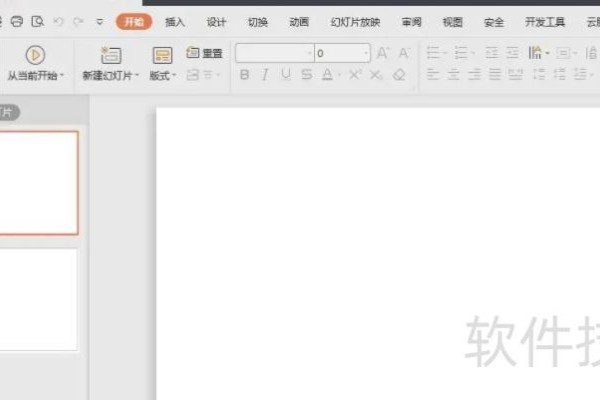The width and height of the screenshot is (600, 400).
Task: Click the play-from-current slide icon
Action: point(35,55)
